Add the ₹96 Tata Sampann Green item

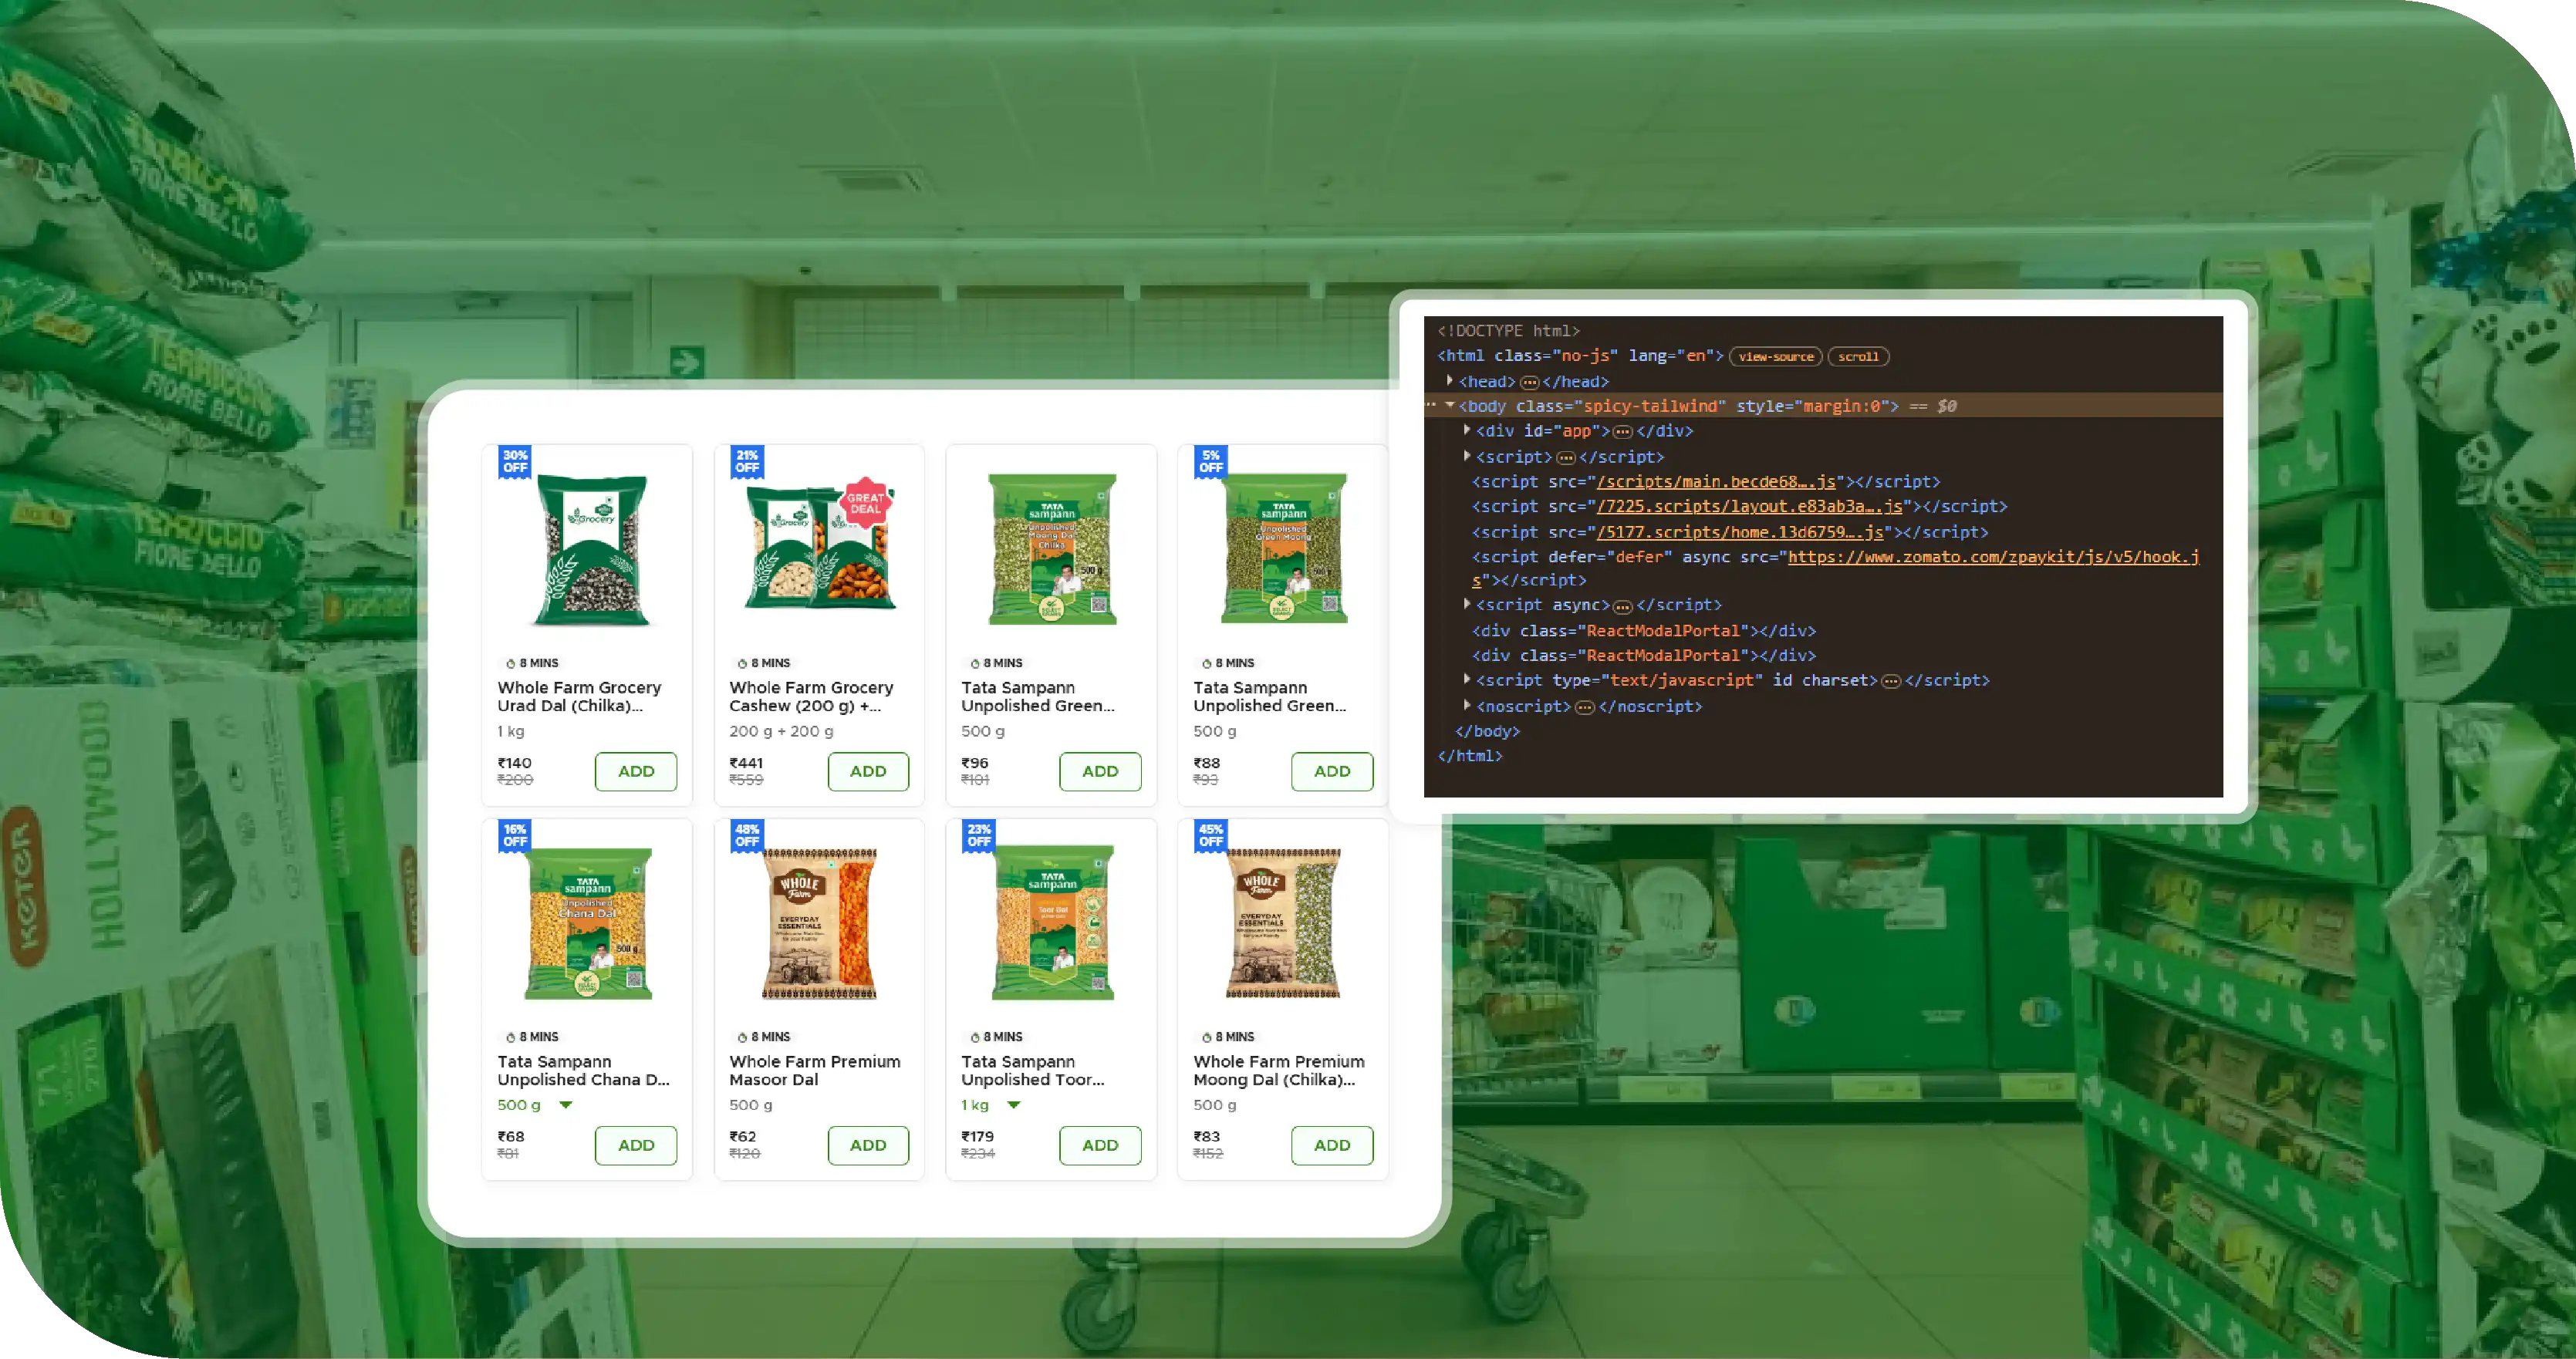pos(1100,771)
